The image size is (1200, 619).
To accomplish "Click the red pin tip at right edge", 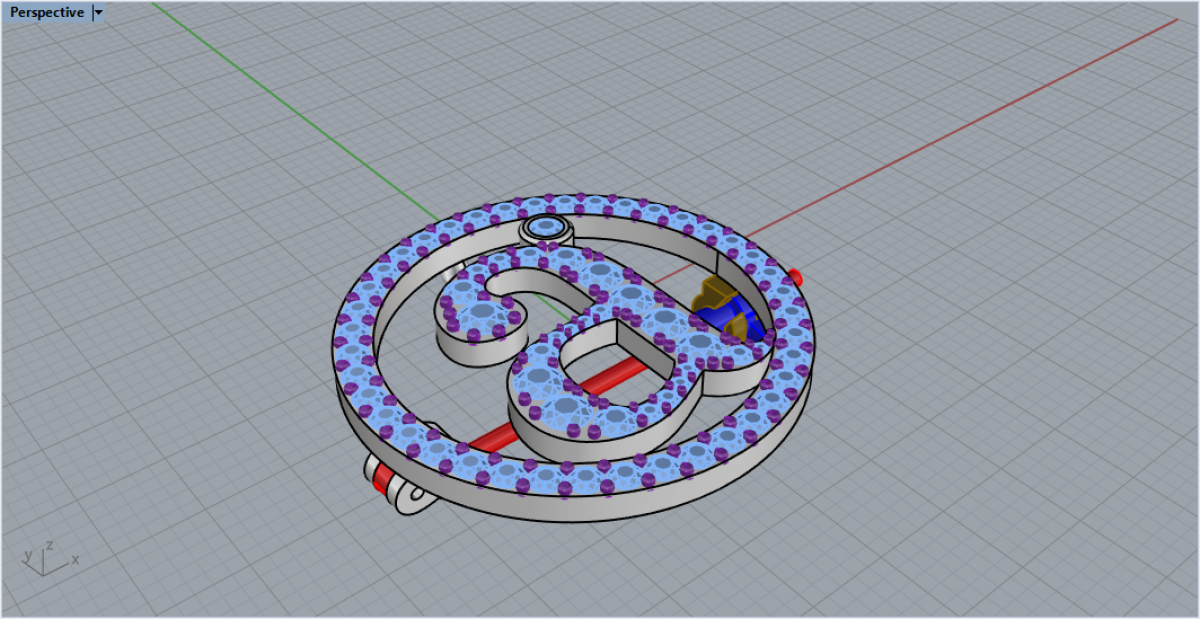I will (x=795, y=275).
